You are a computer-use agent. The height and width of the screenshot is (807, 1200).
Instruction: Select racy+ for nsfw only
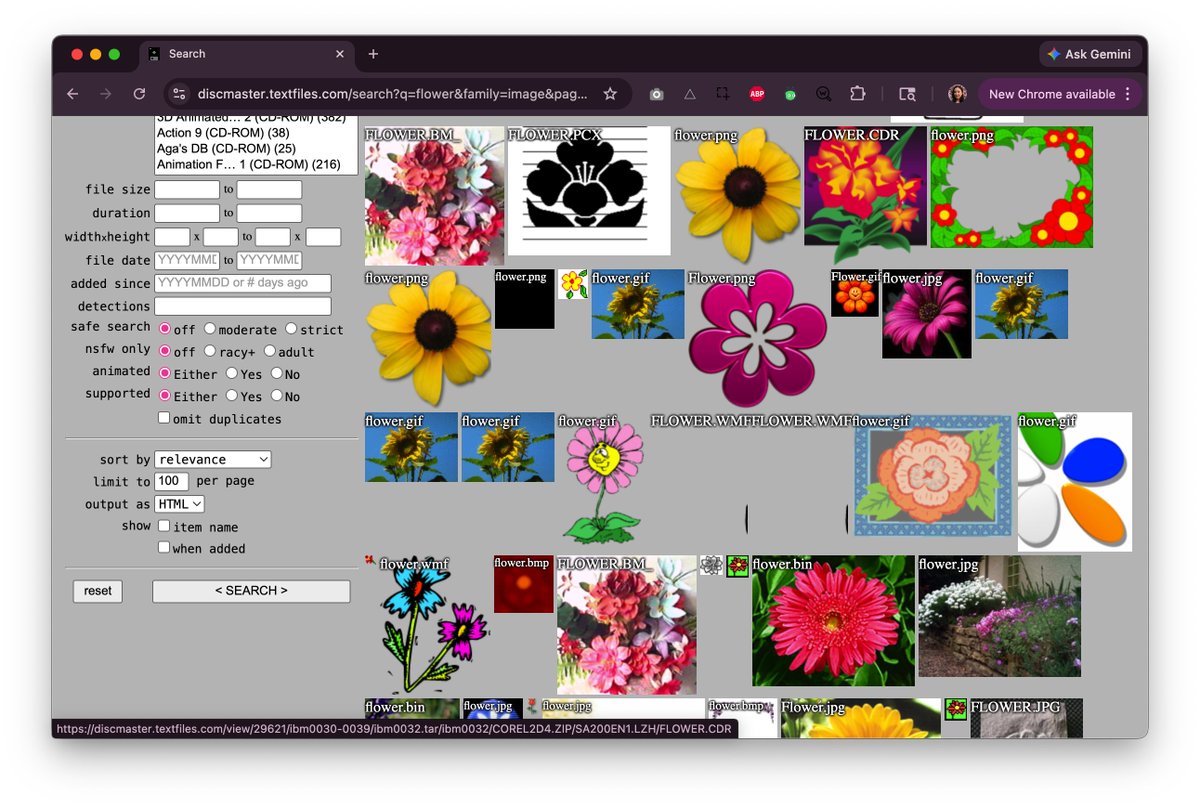(210, 351)
